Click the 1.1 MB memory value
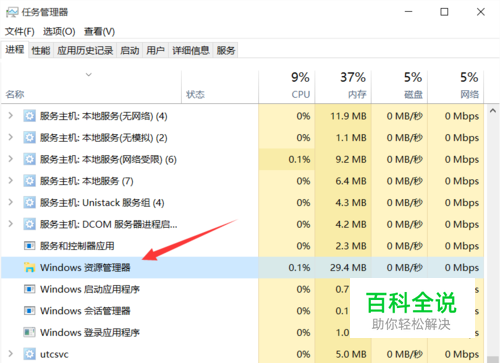 (351, 138)
